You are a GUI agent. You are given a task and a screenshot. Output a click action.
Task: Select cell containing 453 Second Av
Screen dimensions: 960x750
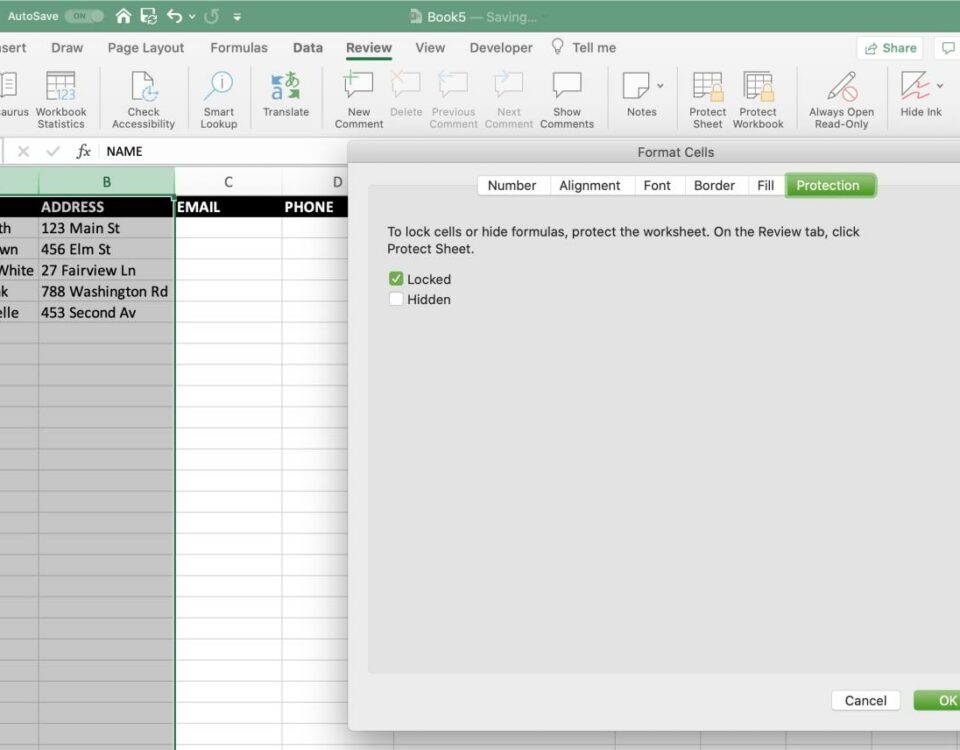pyautogui.click(x=107, y=312)
